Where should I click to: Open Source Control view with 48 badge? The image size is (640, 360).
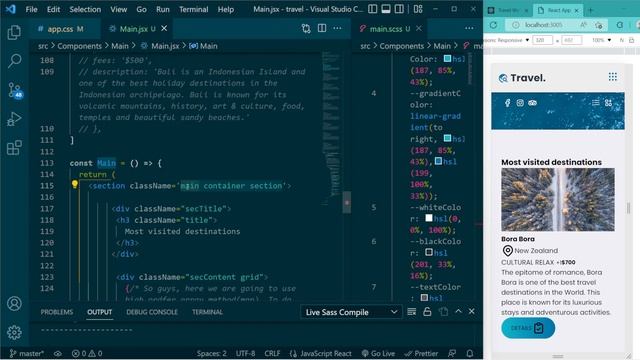click(15, 90)
